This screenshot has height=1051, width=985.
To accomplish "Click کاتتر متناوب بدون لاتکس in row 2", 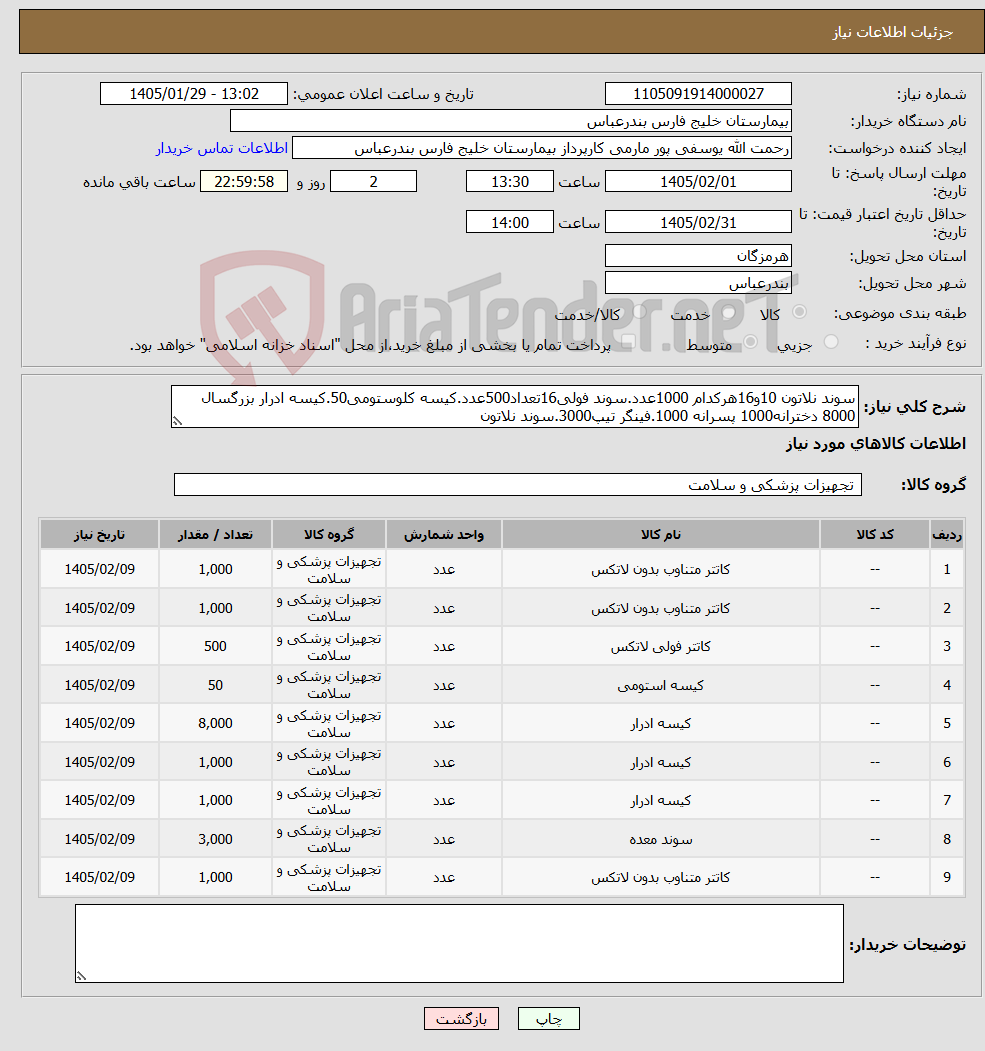I will click(661, 609).
